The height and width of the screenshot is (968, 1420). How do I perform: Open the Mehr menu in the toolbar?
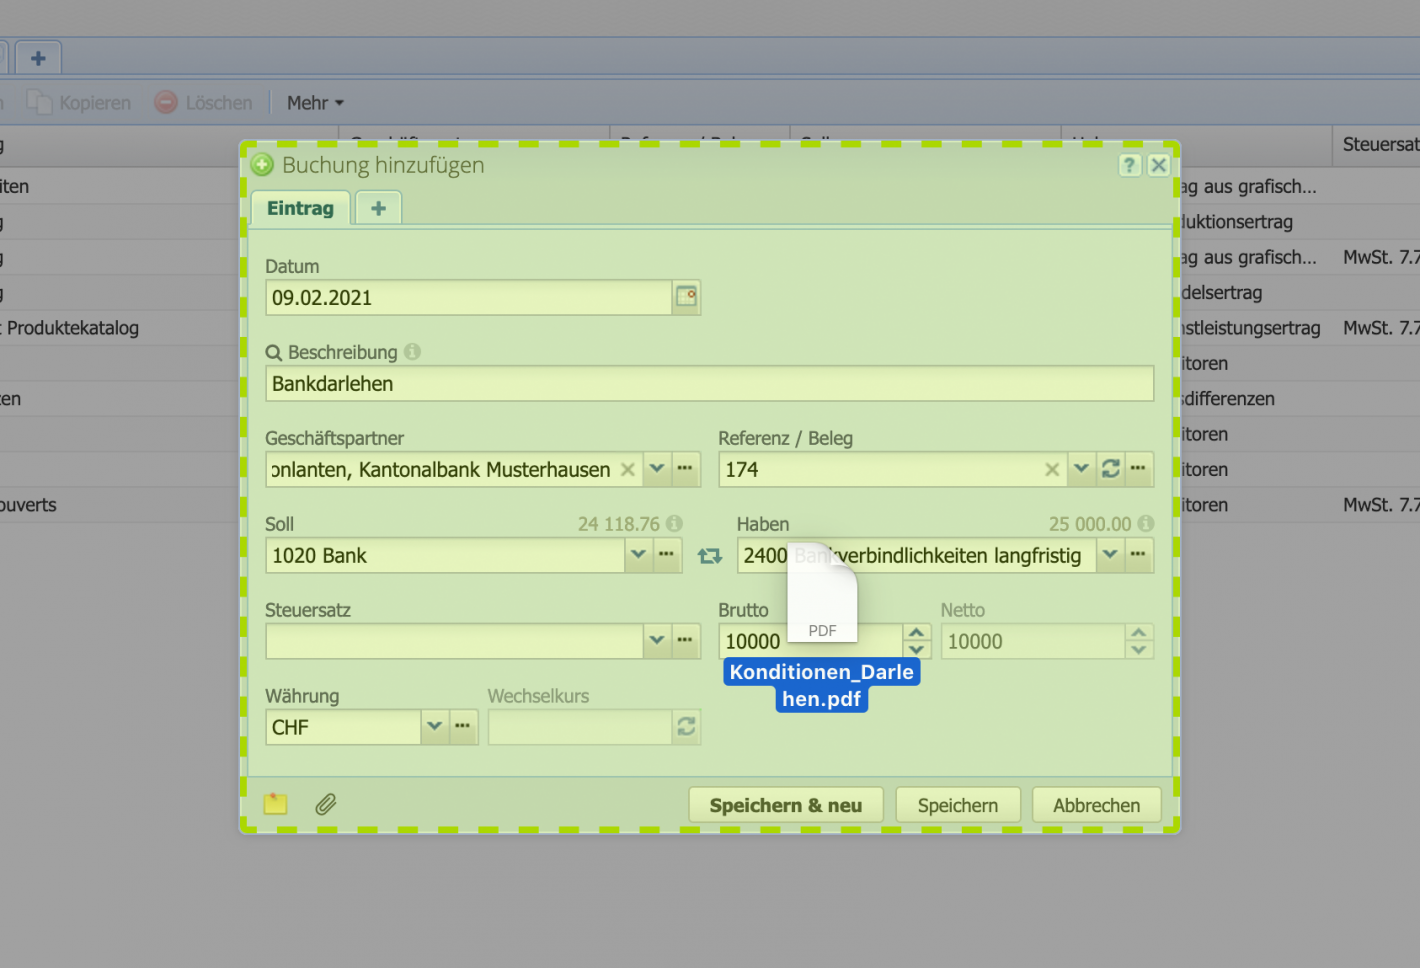point(313,103)
